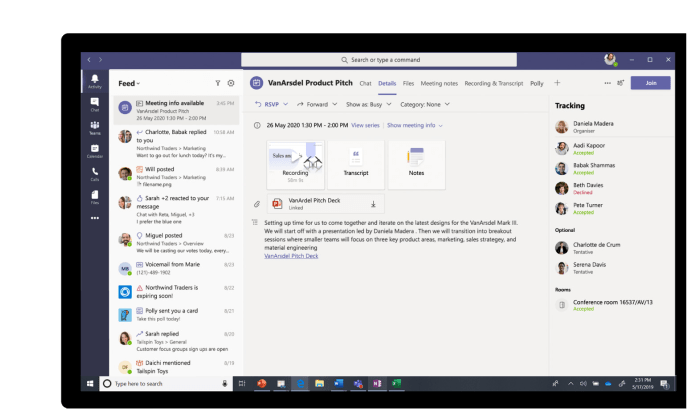The width and height of the screenshot is (687, 410).
Task: Open the Meeting notes tab
Action: [439, 83]
